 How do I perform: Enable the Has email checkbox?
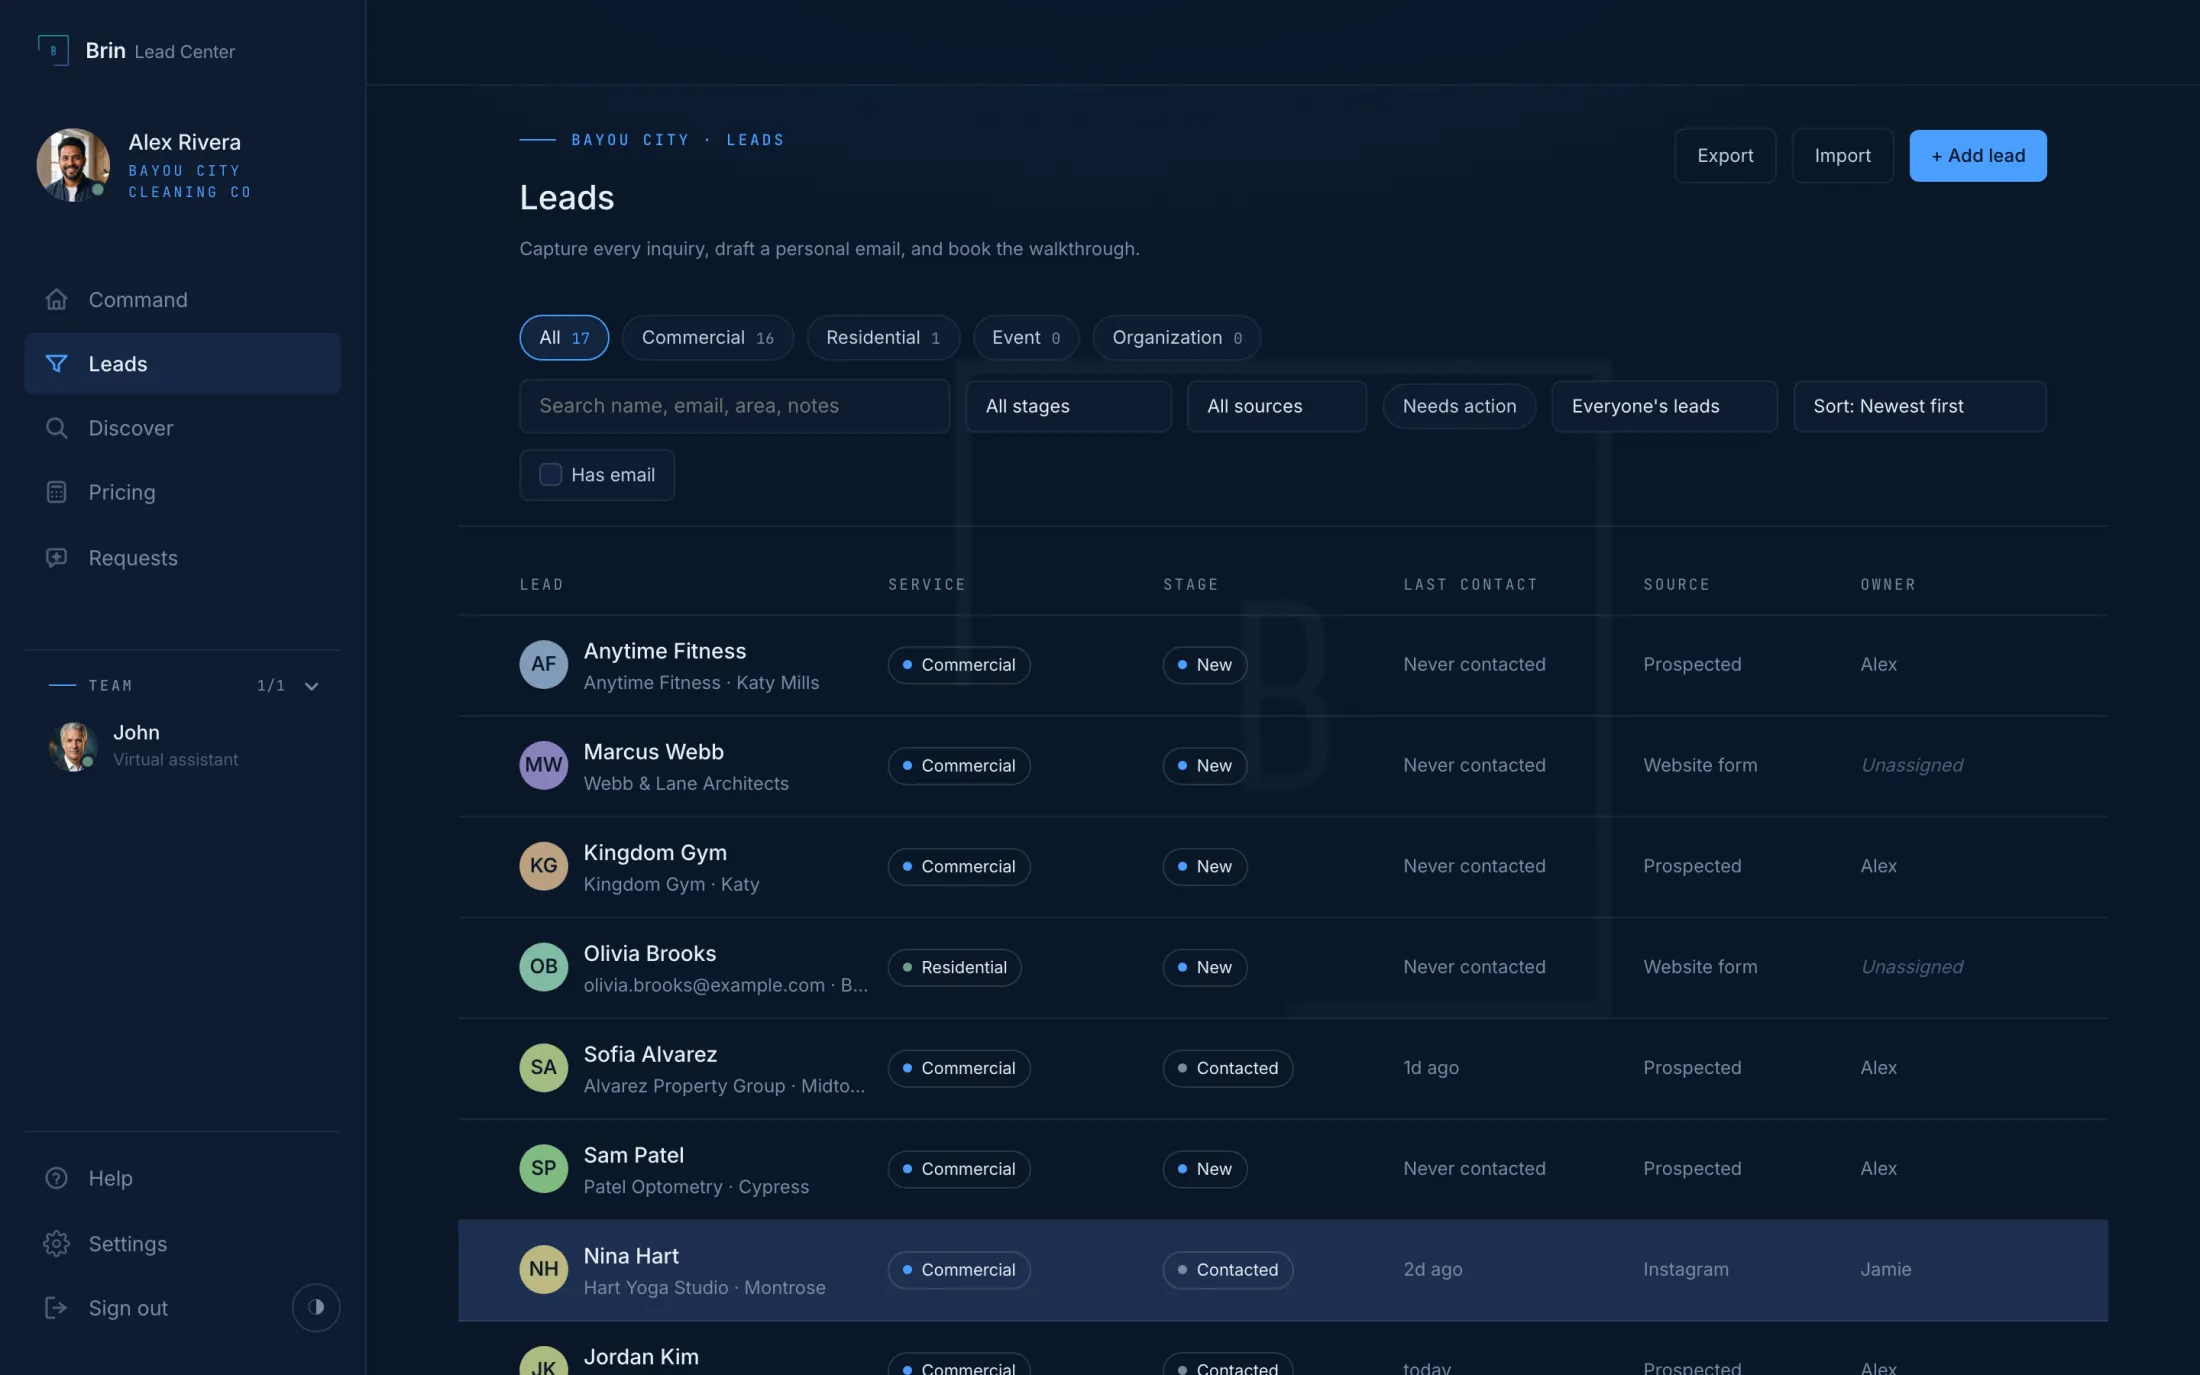coord(551,475)
